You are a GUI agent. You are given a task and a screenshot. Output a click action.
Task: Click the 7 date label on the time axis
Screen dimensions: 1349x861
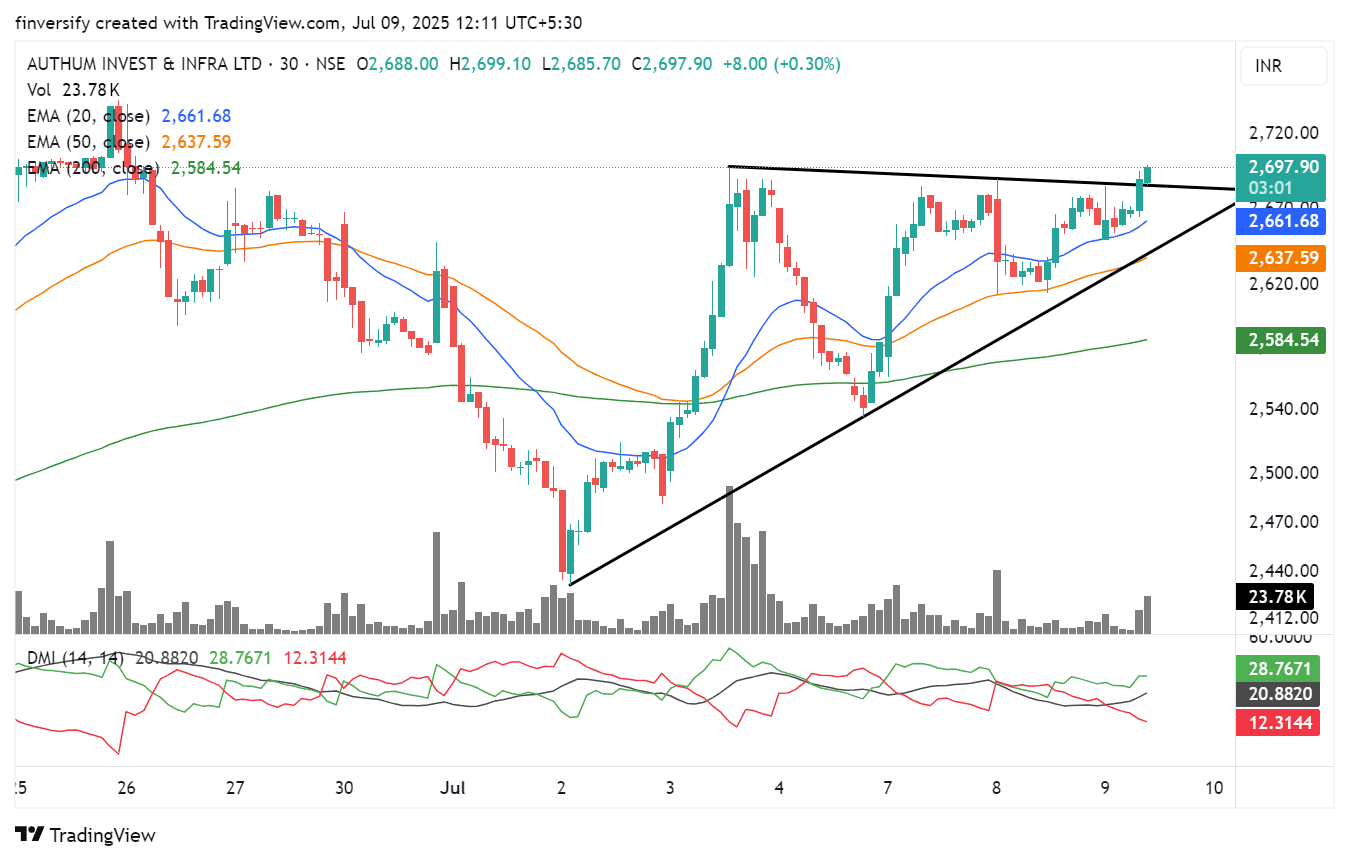pos(888,787)
